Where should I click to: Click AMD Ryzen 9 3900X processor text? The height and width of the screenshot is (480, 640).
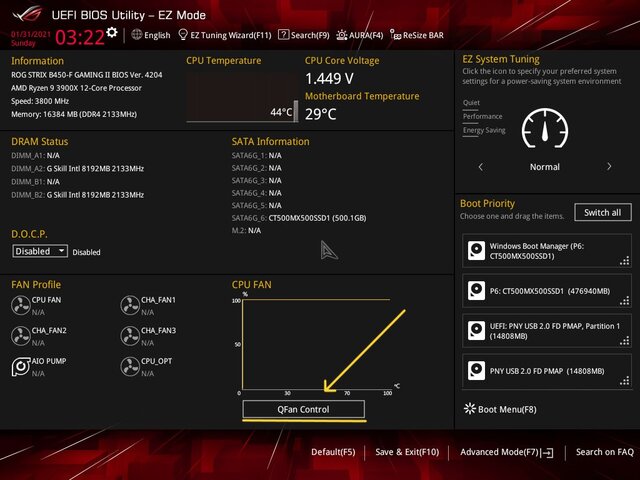[76, 88]
